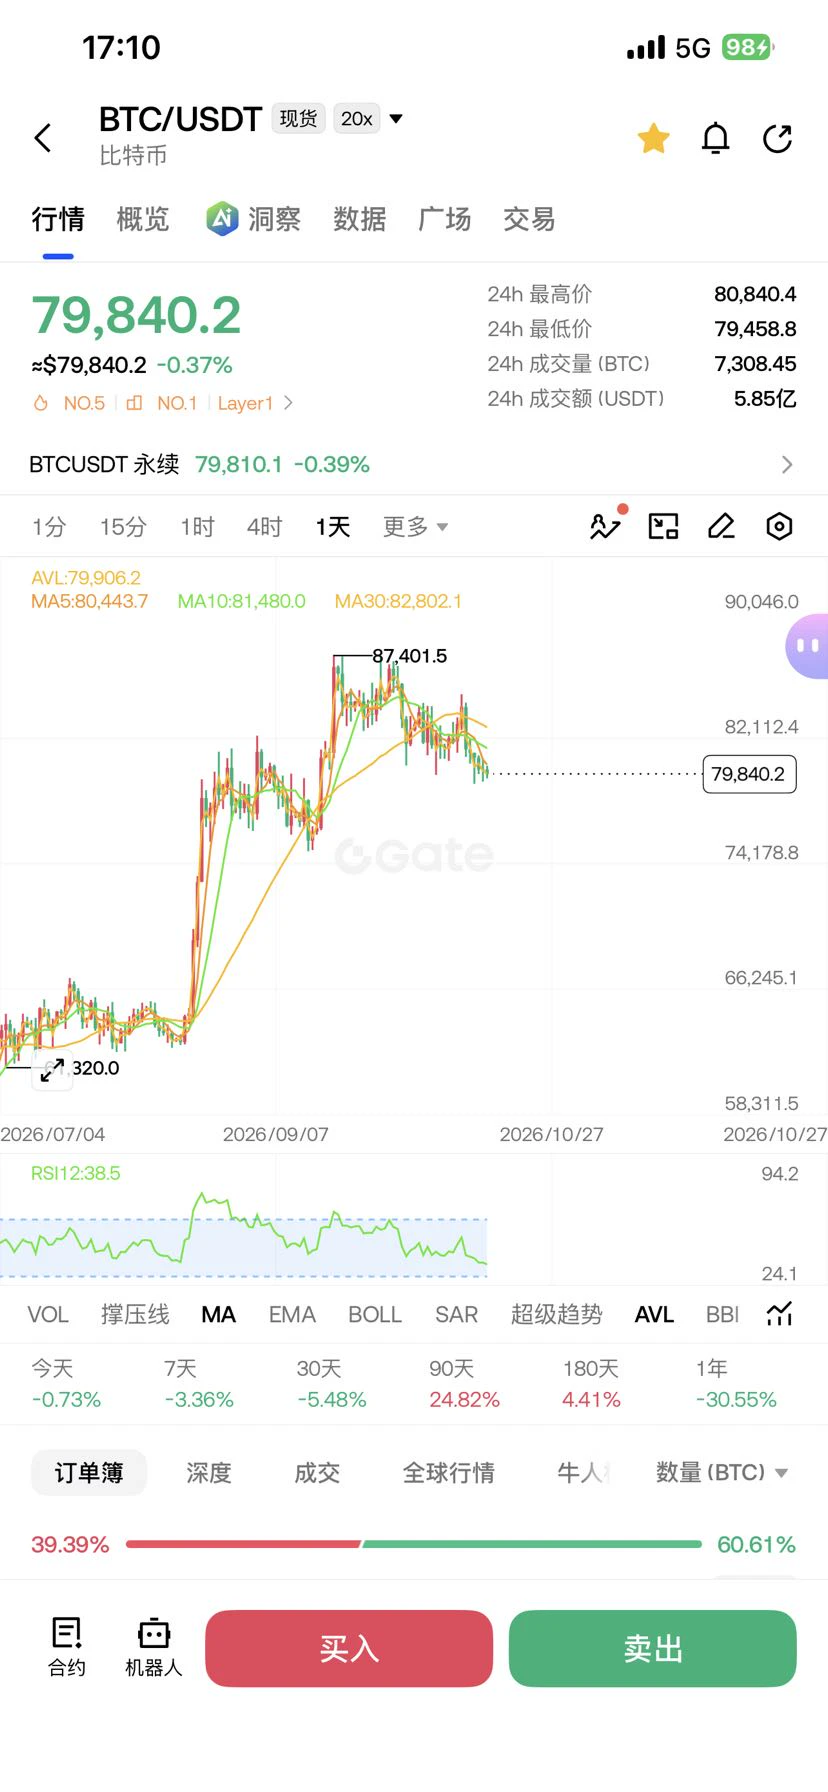Screen dimensions: 828x1792
Task: Switch to the 深度 tab
Action: point(209,1472)
